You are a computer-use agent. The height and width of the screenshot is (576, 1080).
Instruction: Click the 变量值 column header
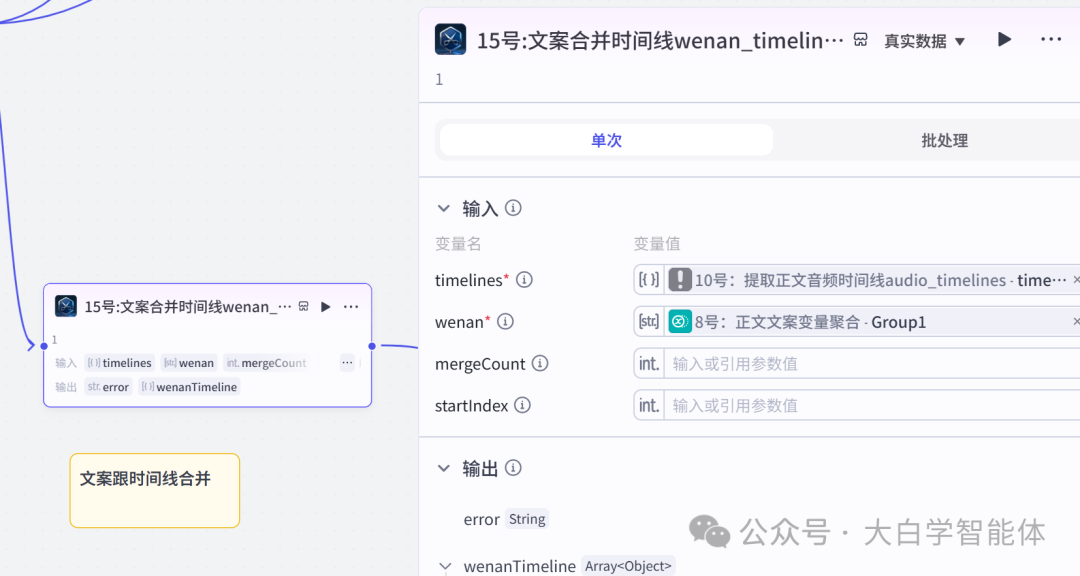(x=656, y=244)
